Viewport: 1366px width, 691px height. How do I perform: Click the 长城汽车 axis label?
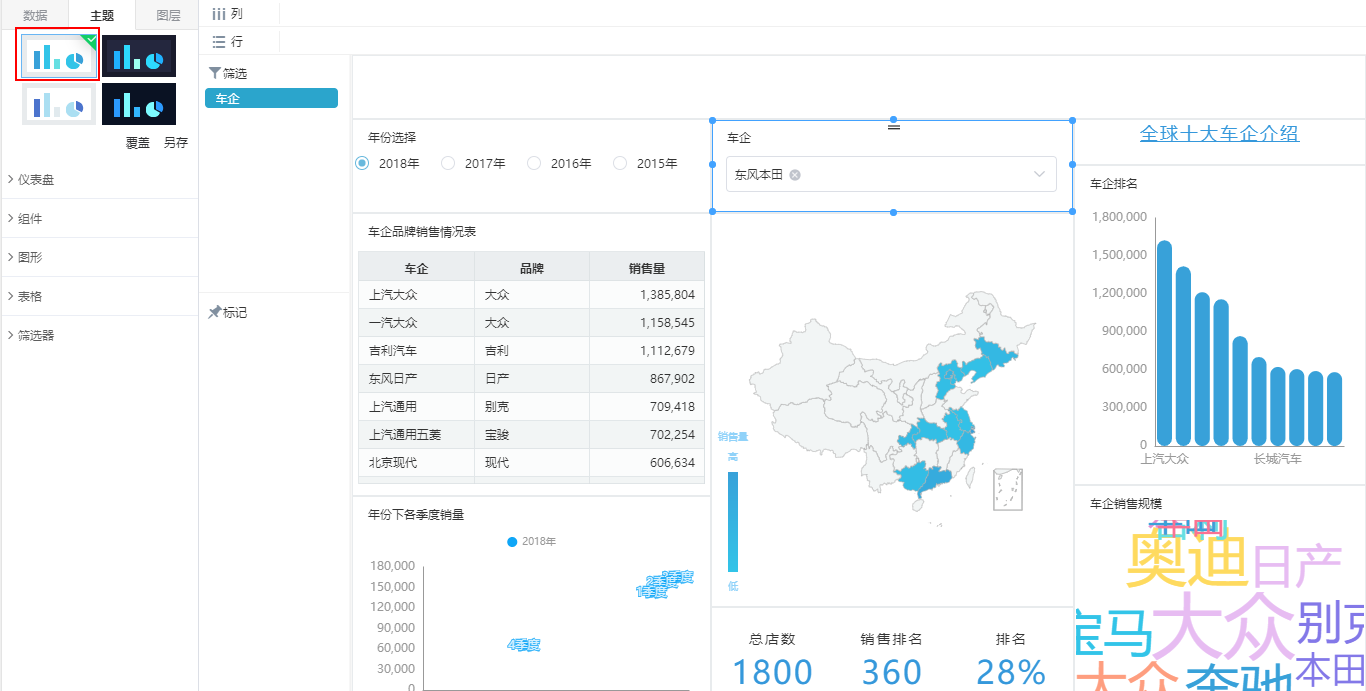[x=1278, y=459]
